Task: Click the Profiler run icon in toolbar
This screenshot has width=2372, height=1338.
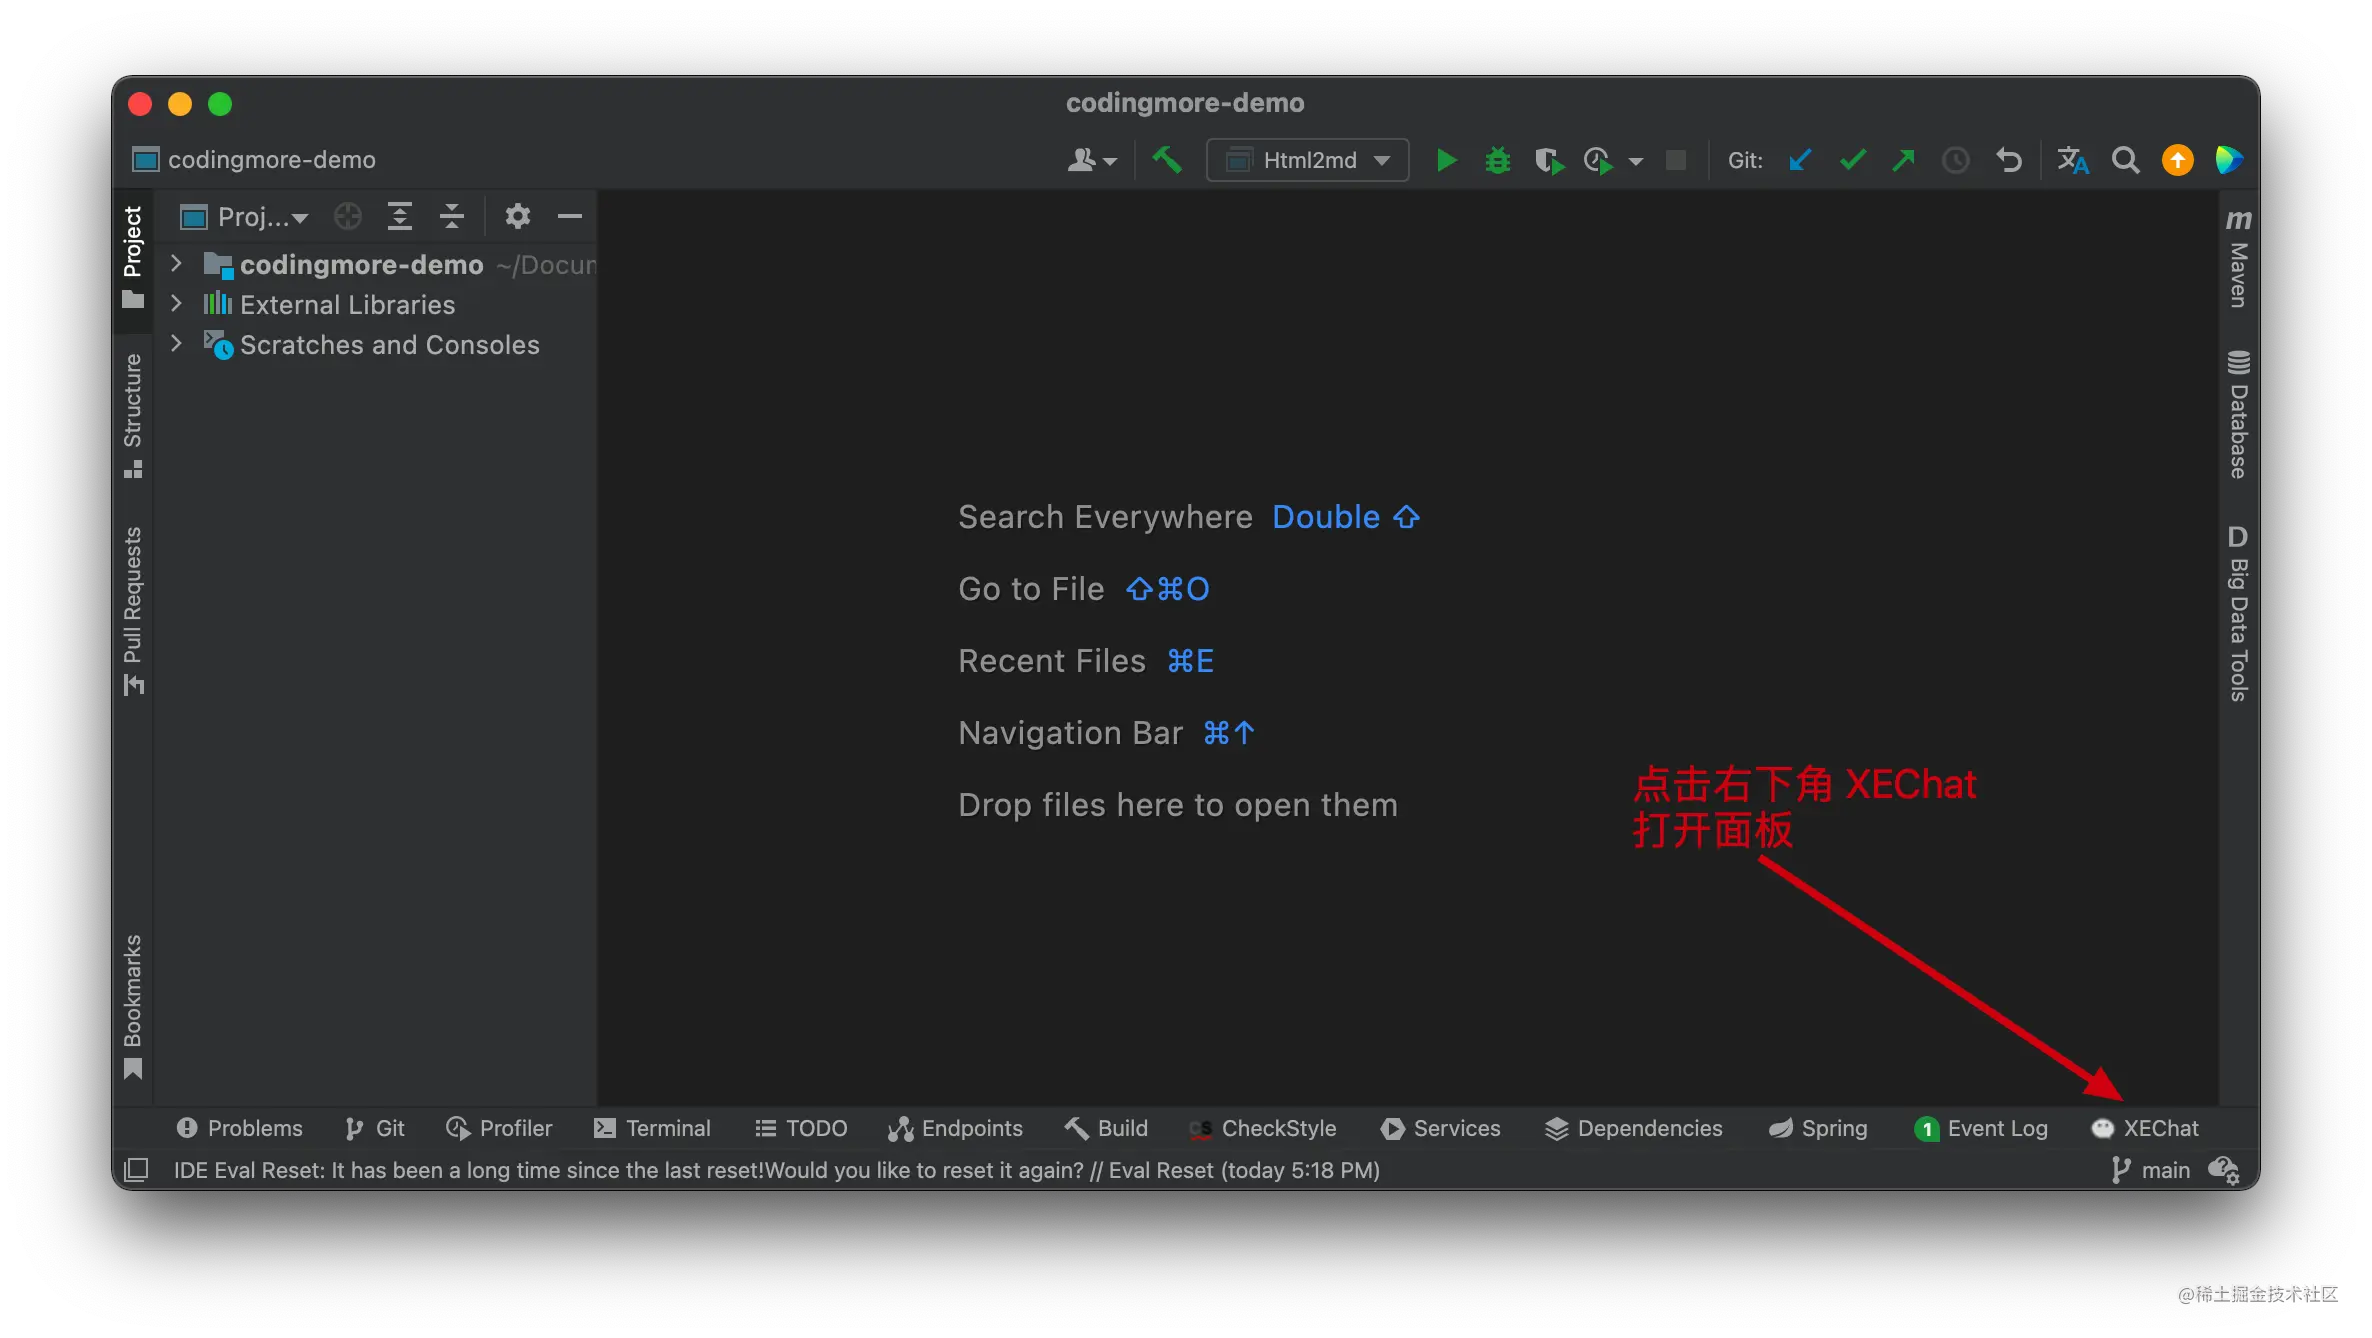Action: click(x=1598, y=160)
